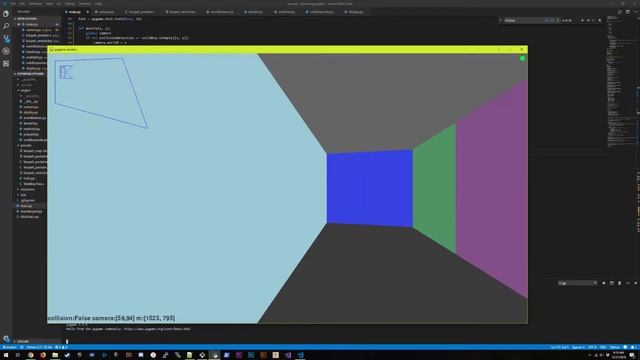Open the Manage gear in activity bar

[x=6, y=338]
